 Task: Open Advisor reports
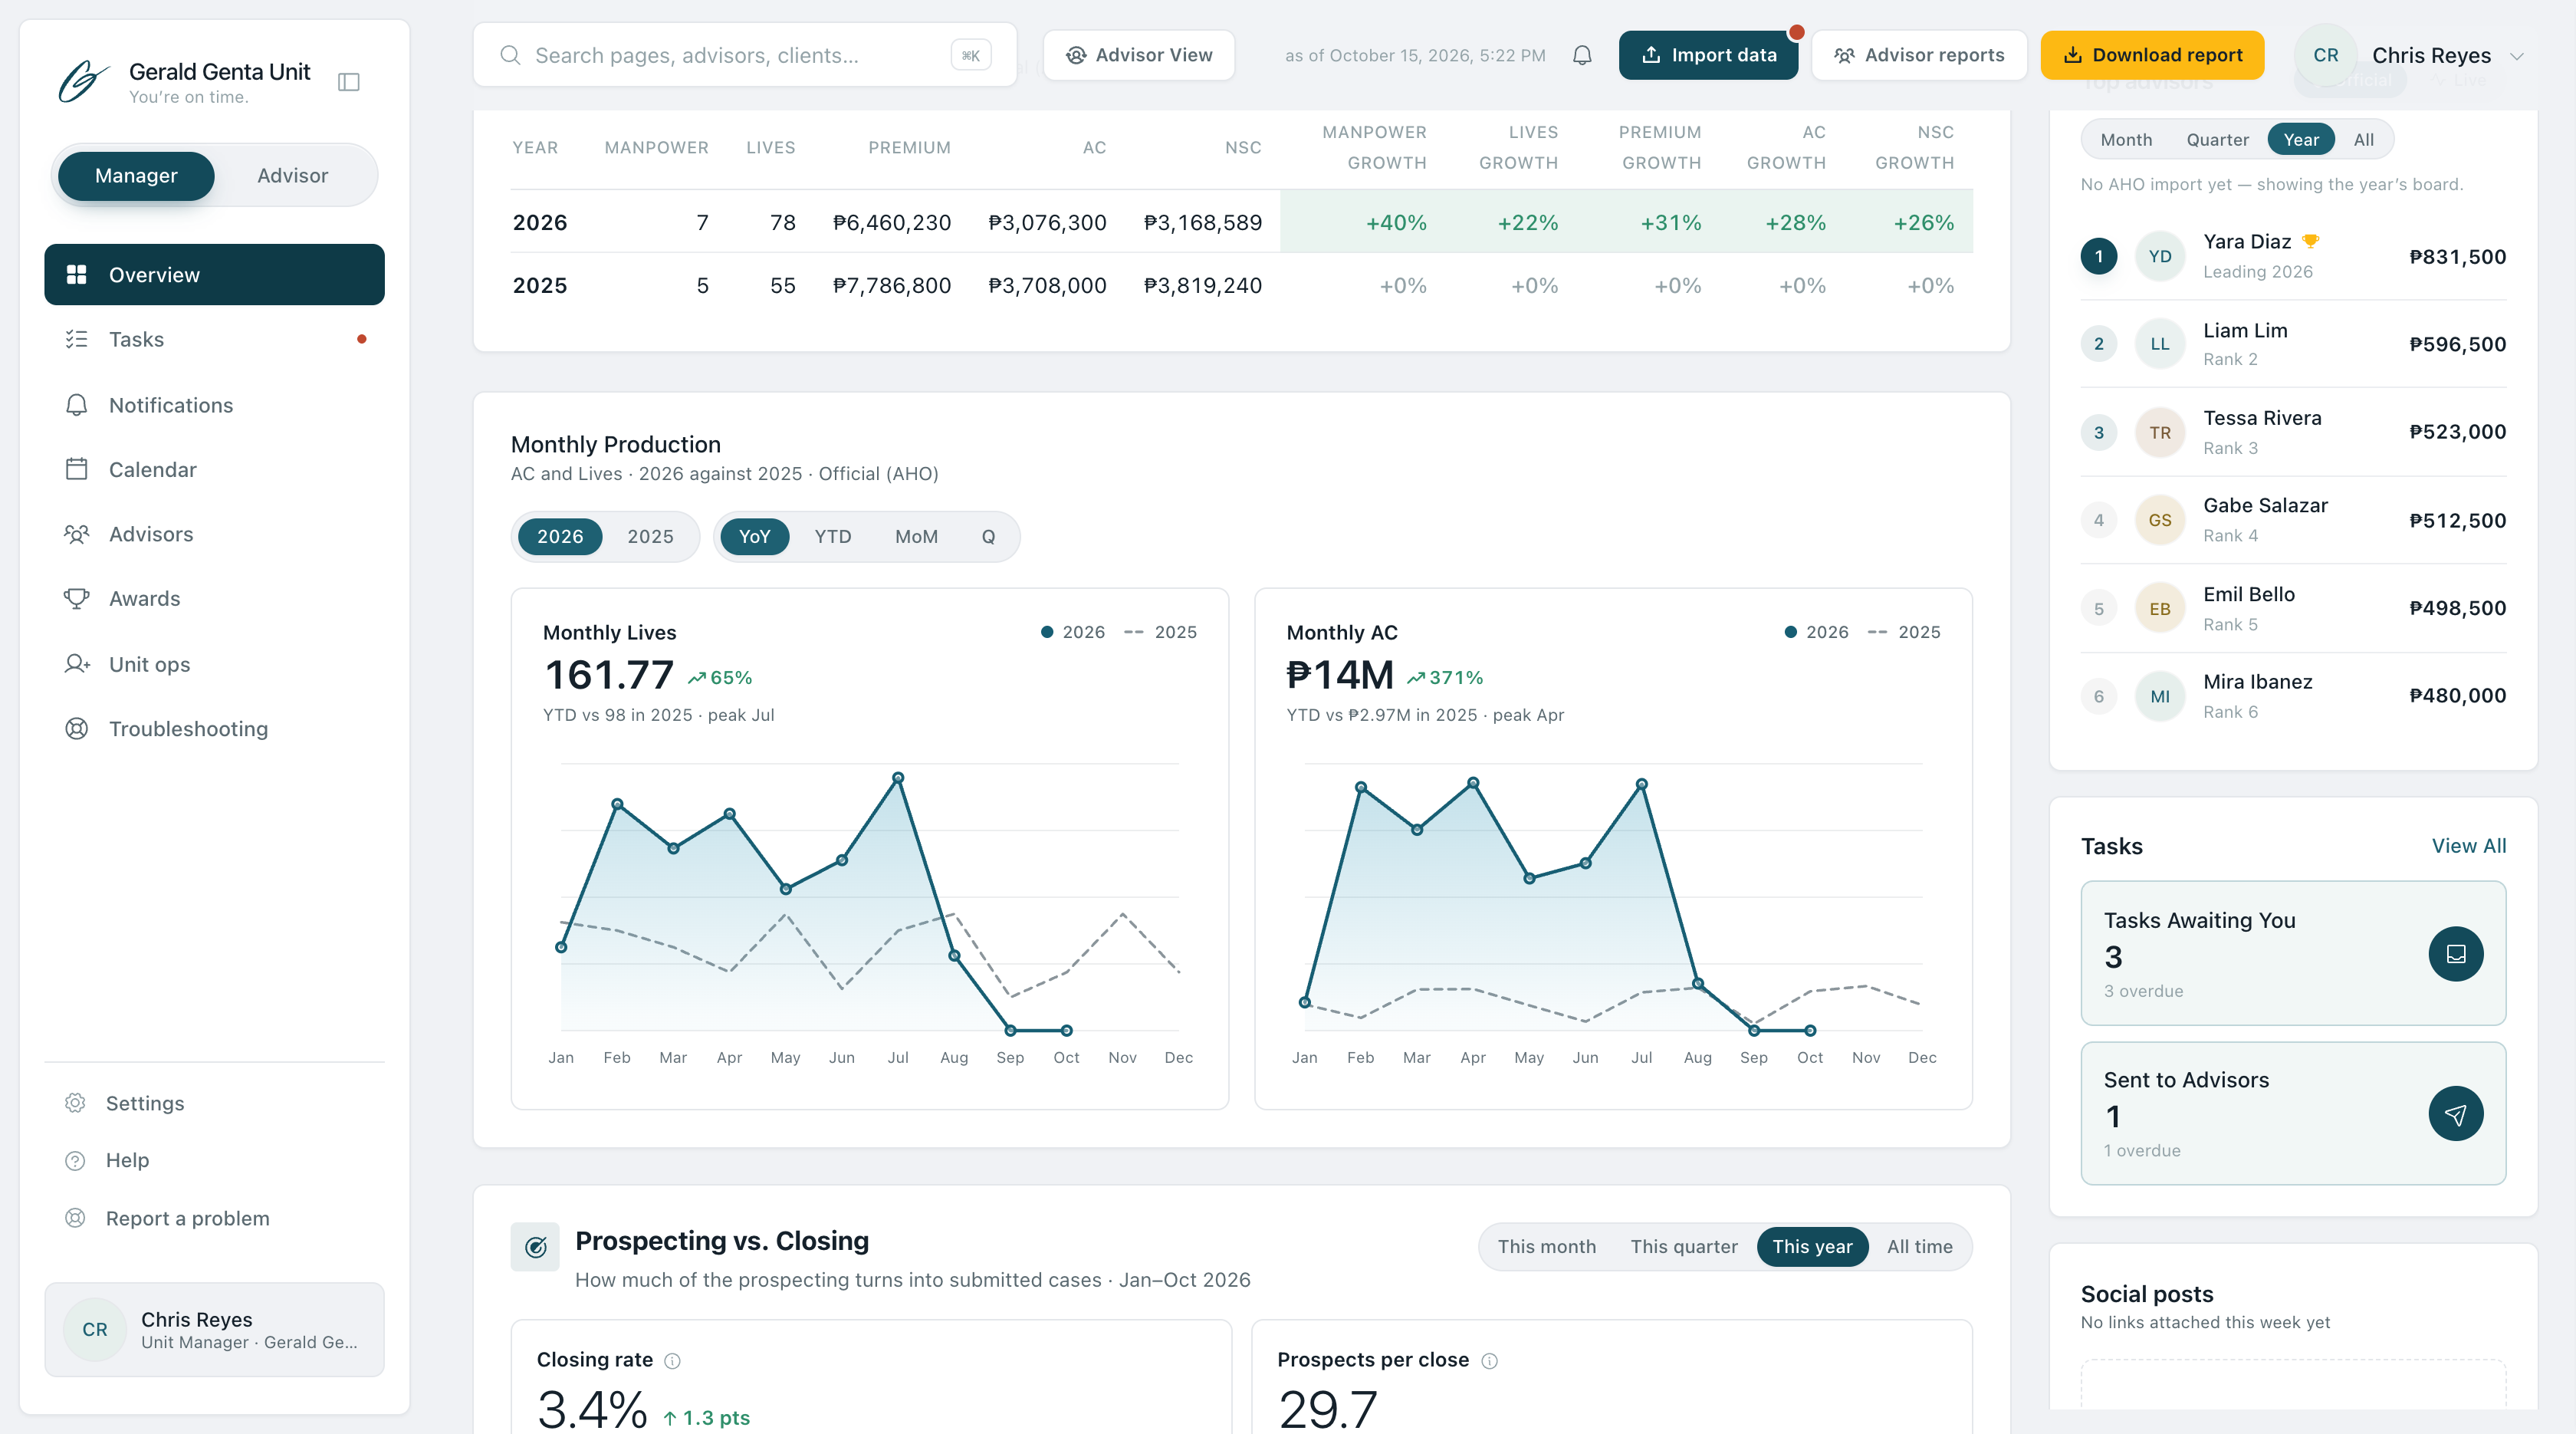click(x=1919, y=55)
